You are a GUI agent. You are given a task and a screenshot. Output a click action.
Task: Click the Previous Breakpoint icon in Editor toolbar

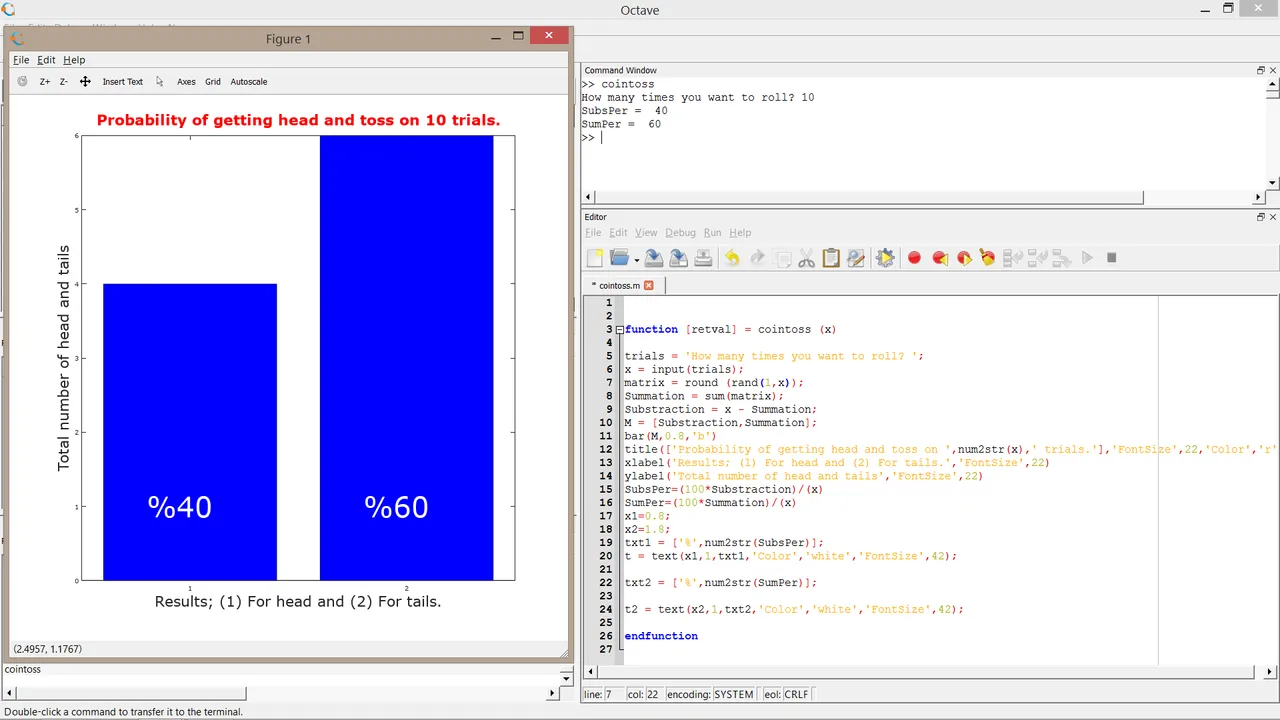pos(939,258)
